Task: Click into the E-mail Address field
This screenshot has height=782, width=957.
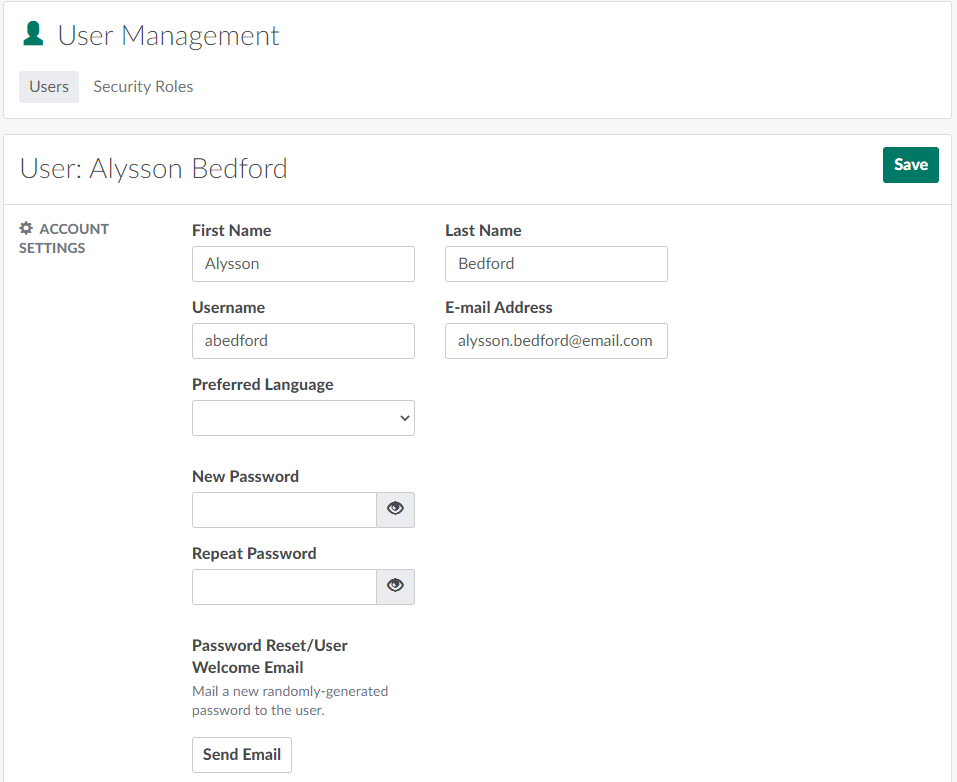Action: (556, 341)
